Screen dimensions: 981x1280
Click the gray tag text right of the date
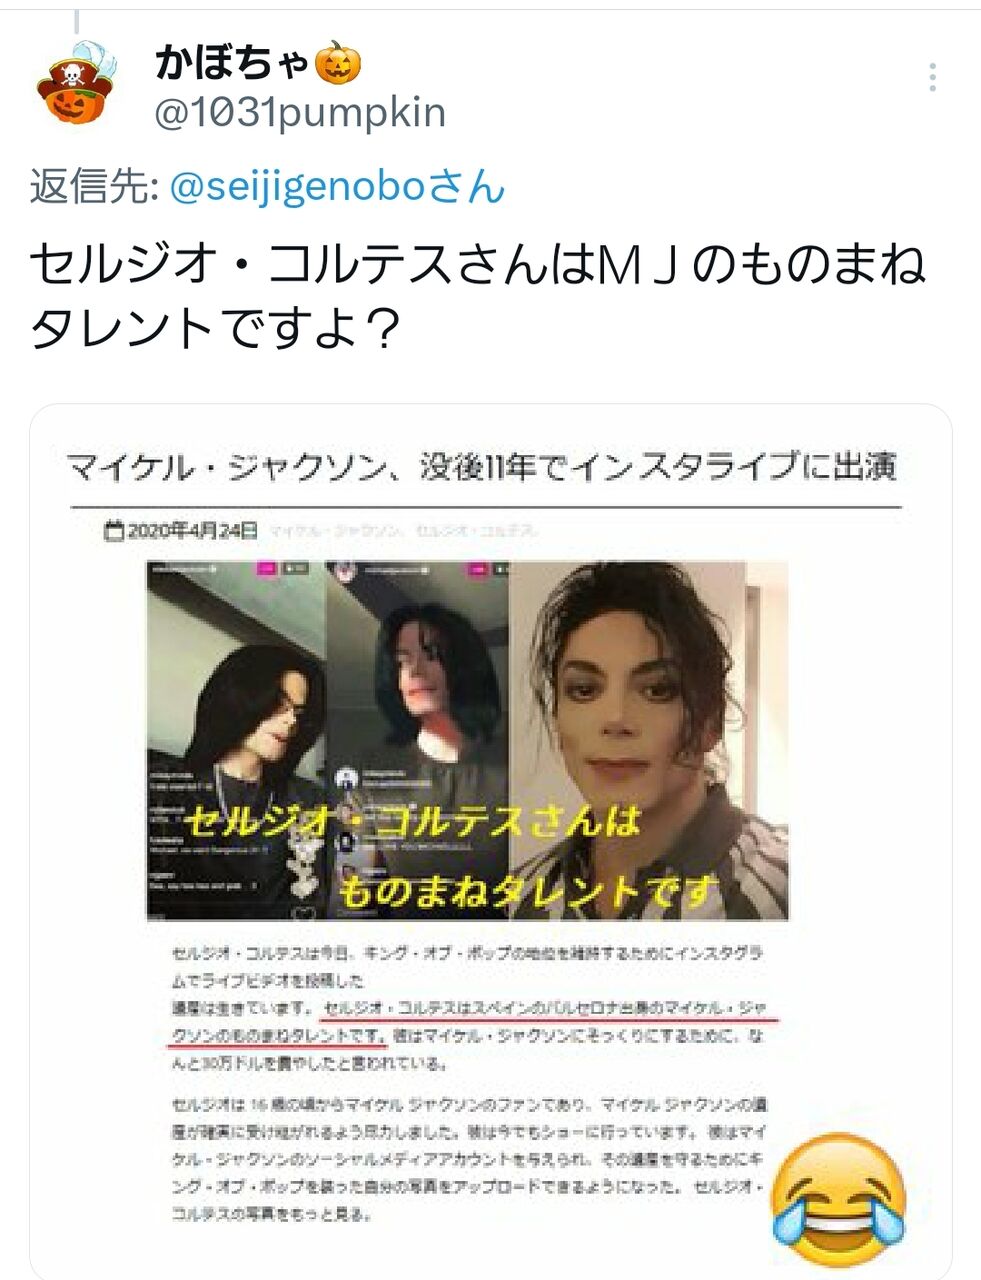click(x=404, y=531)
